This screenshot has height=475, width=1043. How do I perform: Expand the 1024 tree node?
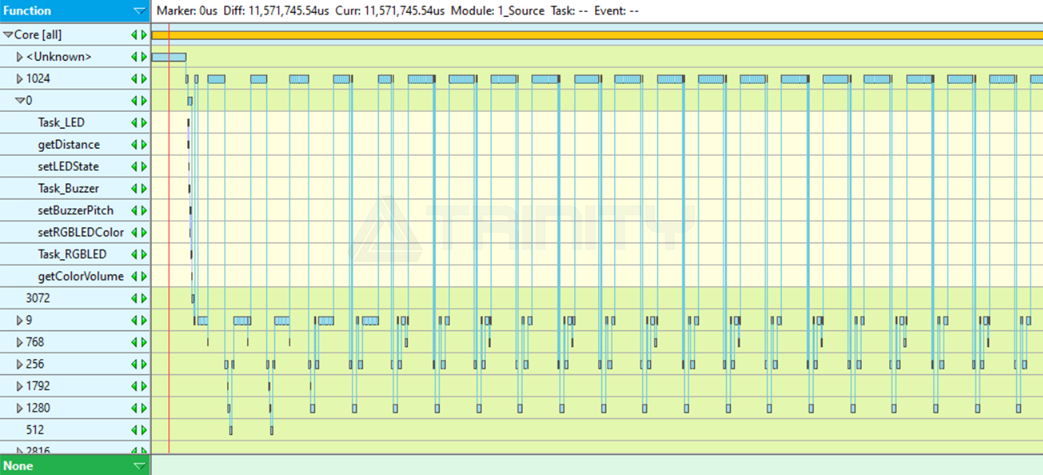point(19,79)
